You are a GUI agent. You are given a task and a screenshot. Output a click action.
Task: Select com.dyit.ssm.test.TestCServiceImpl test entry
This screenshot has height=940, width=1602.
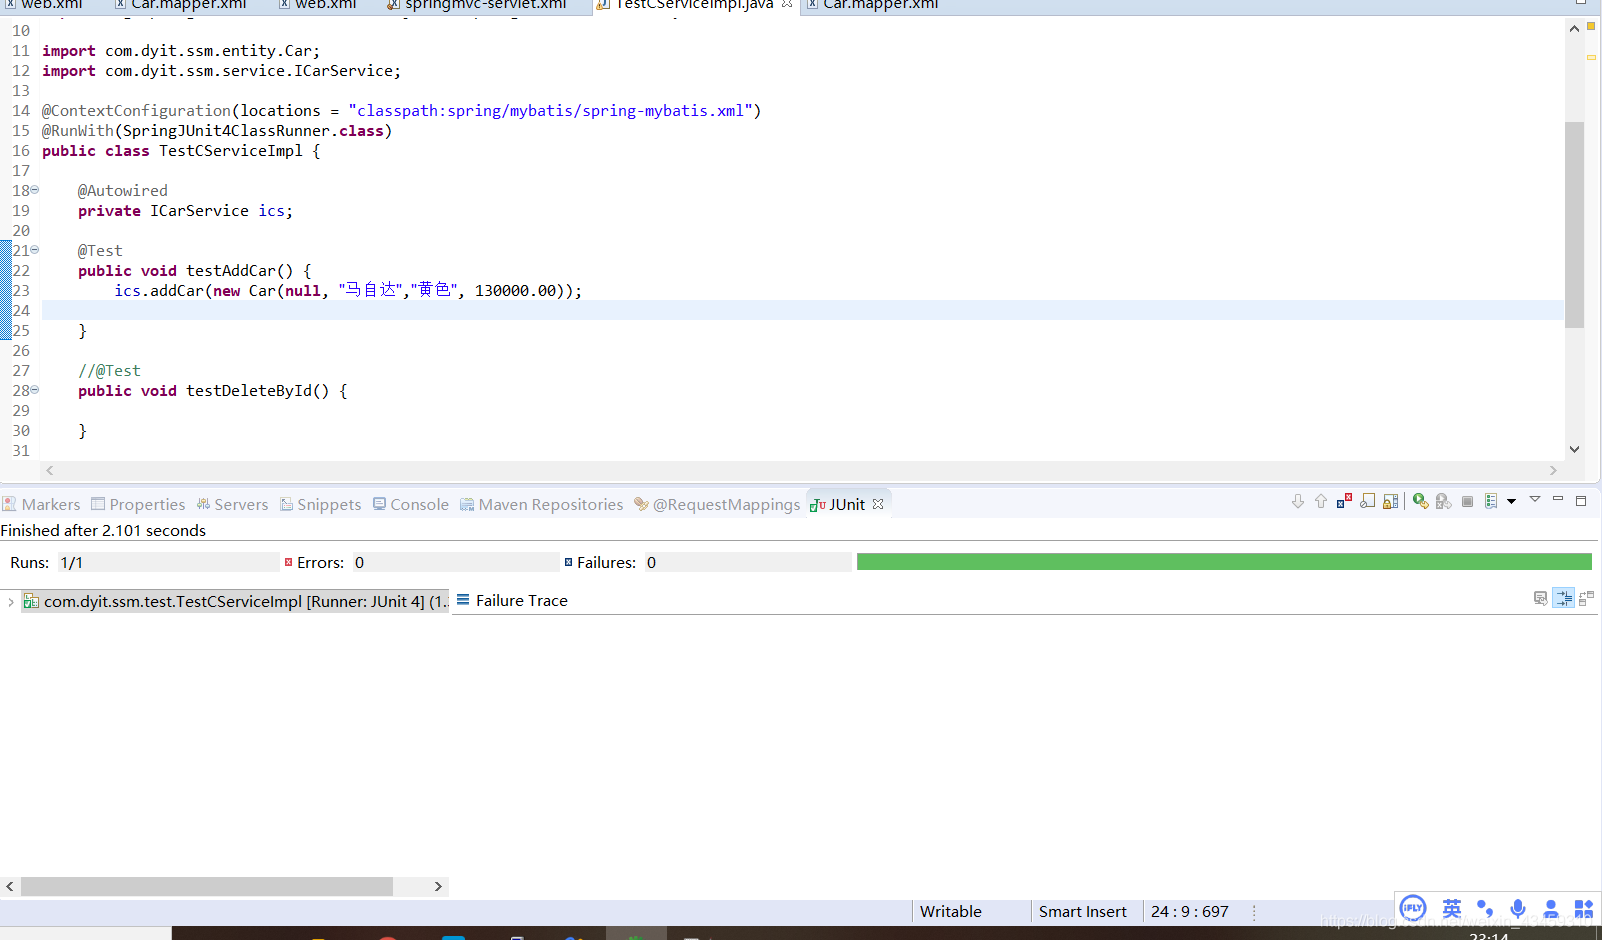235,601
